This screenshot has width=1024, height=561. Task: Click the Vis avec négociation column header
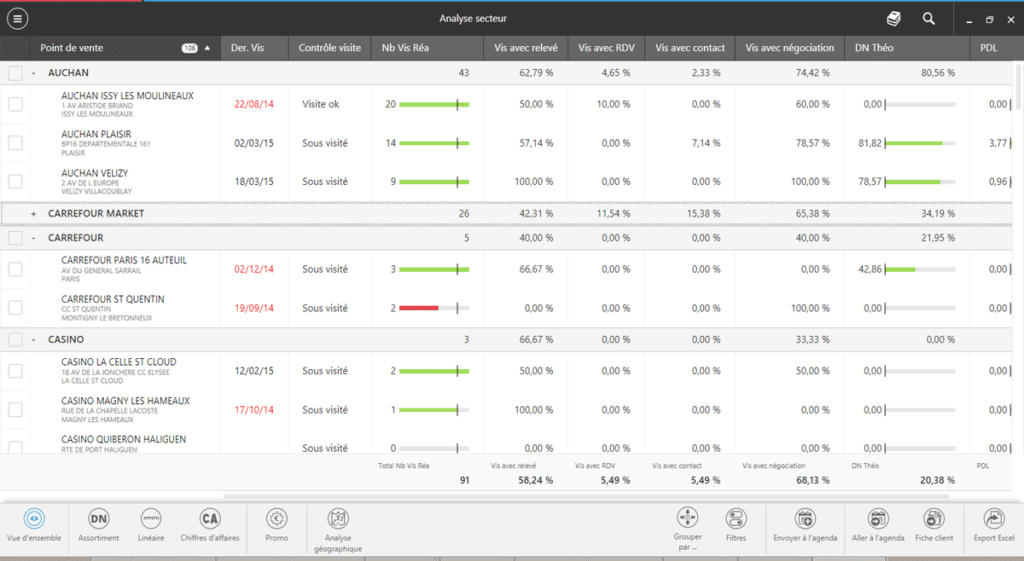789,48
